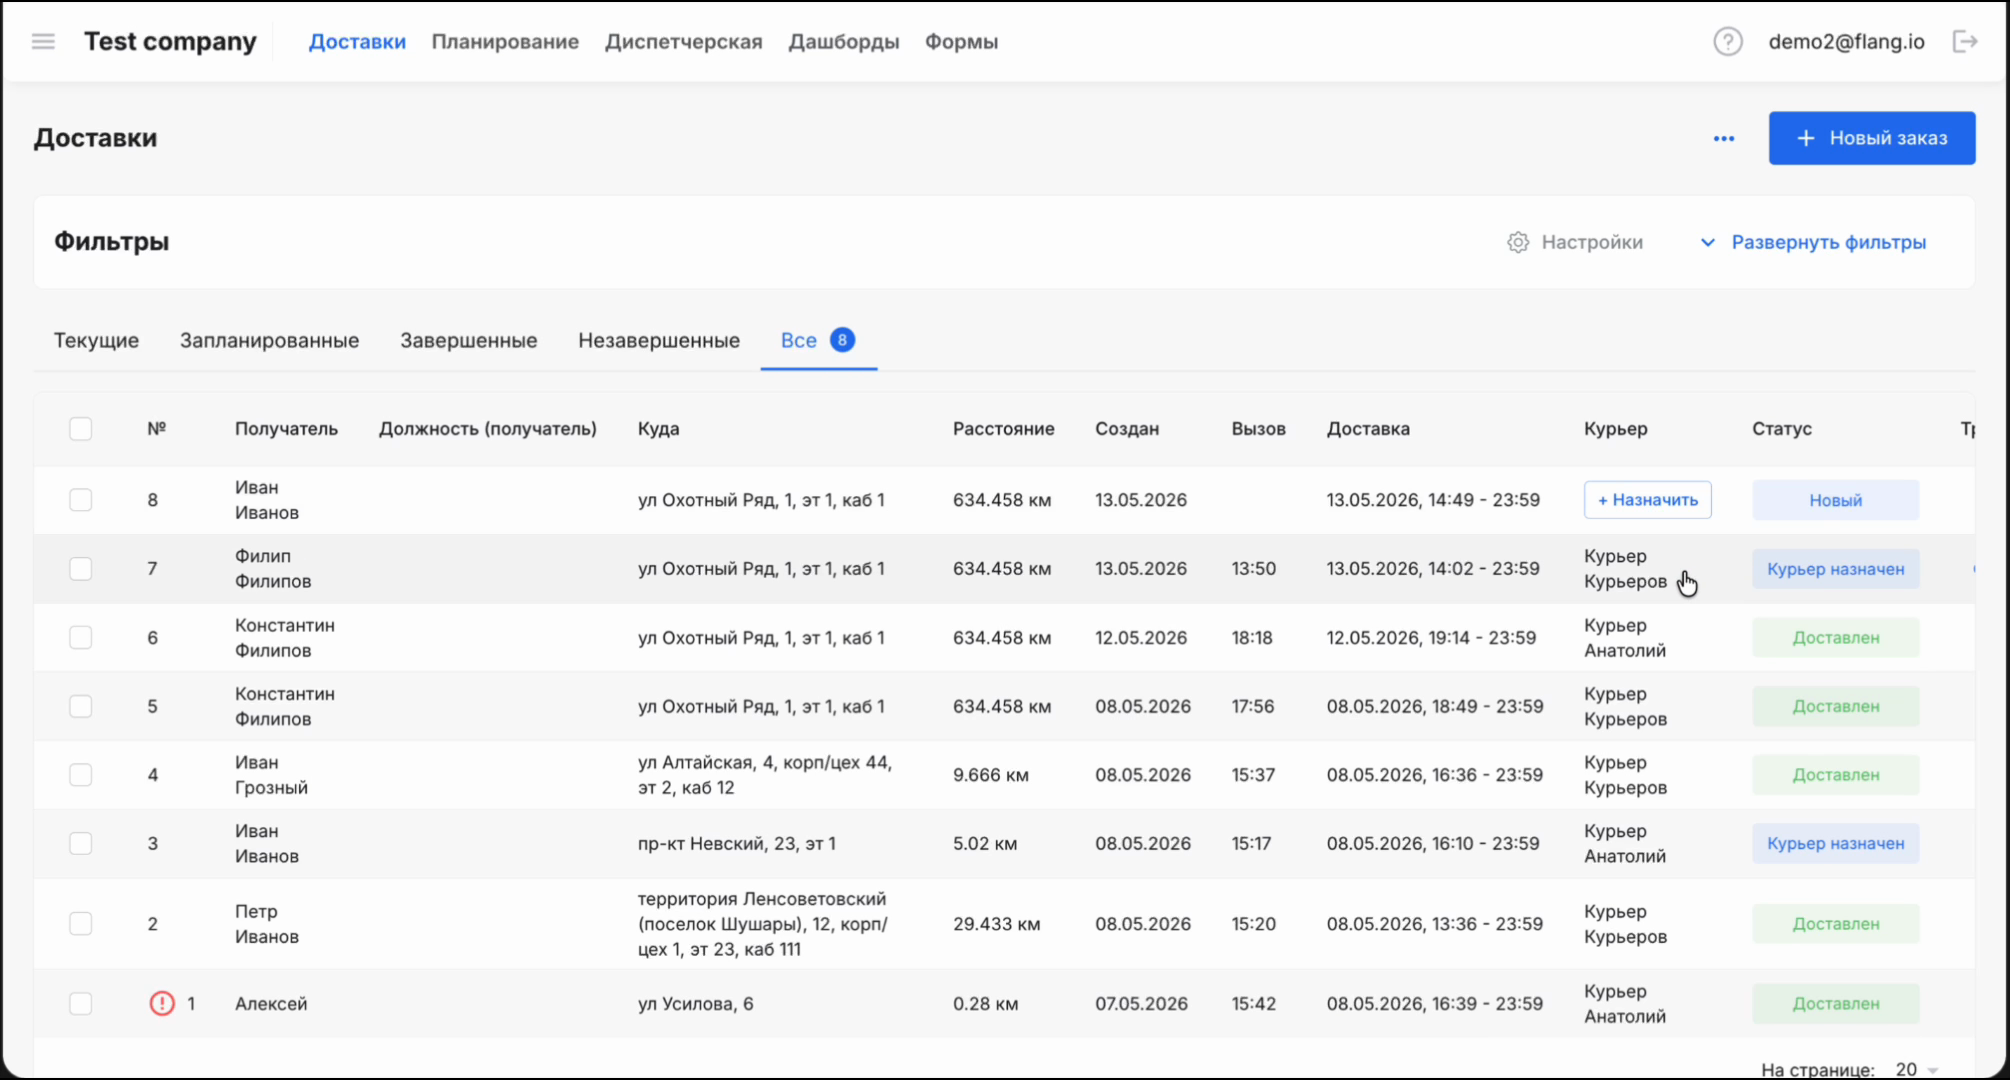Screen dimensions: 2010x1080
Task: Click recipient Филип Филипов in order 7
Action: 272,568
